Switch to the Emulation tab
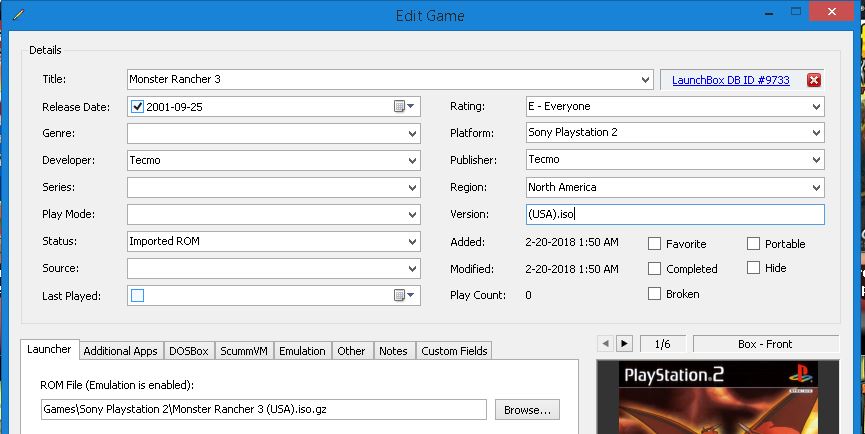Viewport: 865px width, 434px height. coord(302,351)
